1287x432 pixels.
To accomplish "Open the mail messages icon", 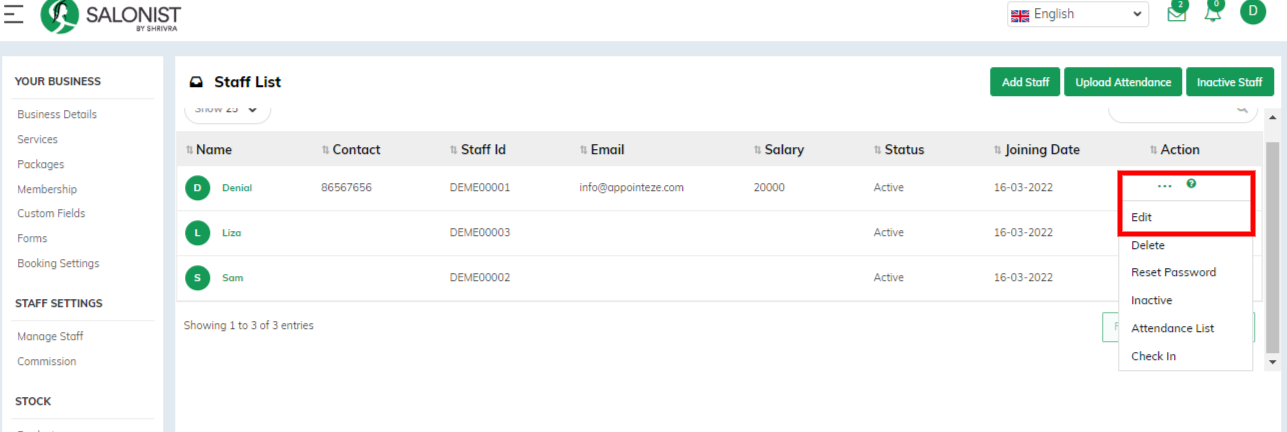I will click(1177, 14).
